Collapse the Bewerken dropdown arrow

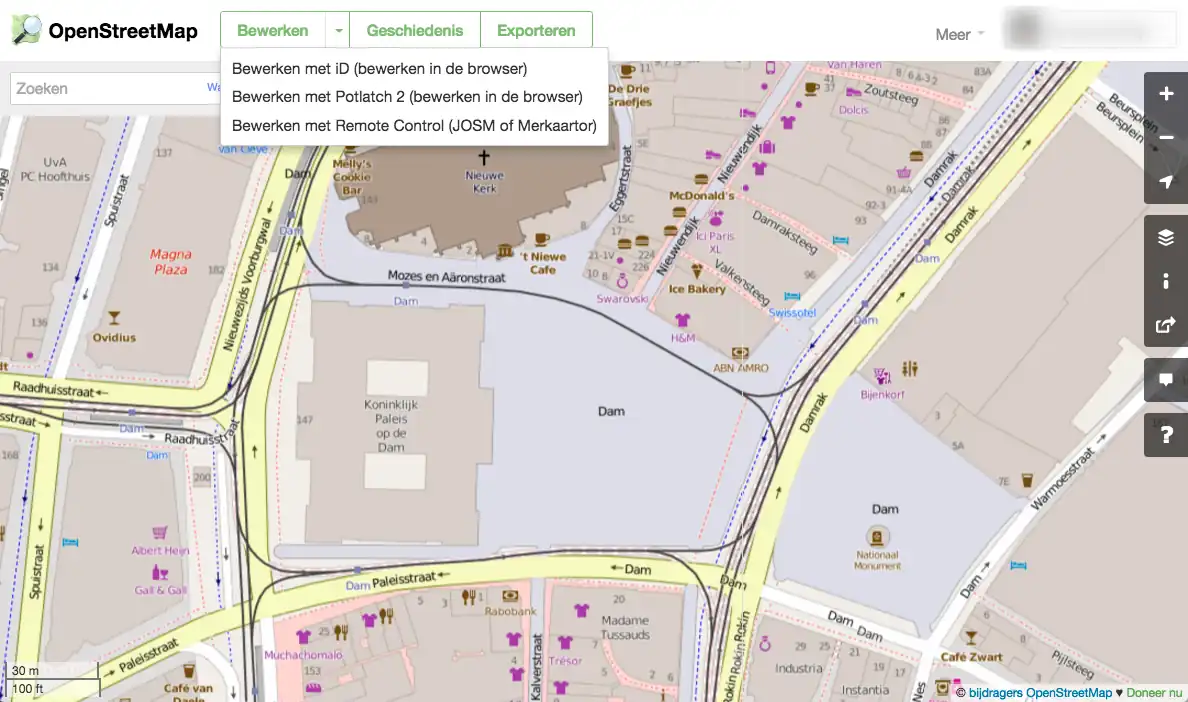coord(339,31)
